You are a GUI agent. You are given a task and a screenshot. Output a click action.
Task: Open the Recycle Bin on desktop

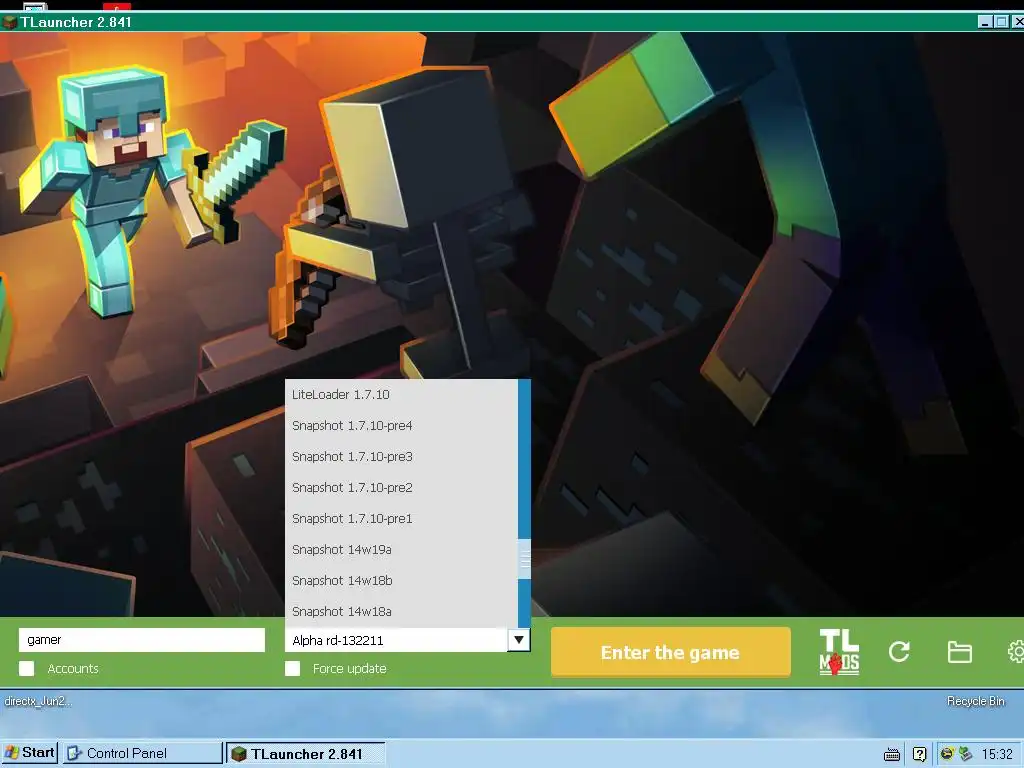pyautogui.click(x=976, y=701)
